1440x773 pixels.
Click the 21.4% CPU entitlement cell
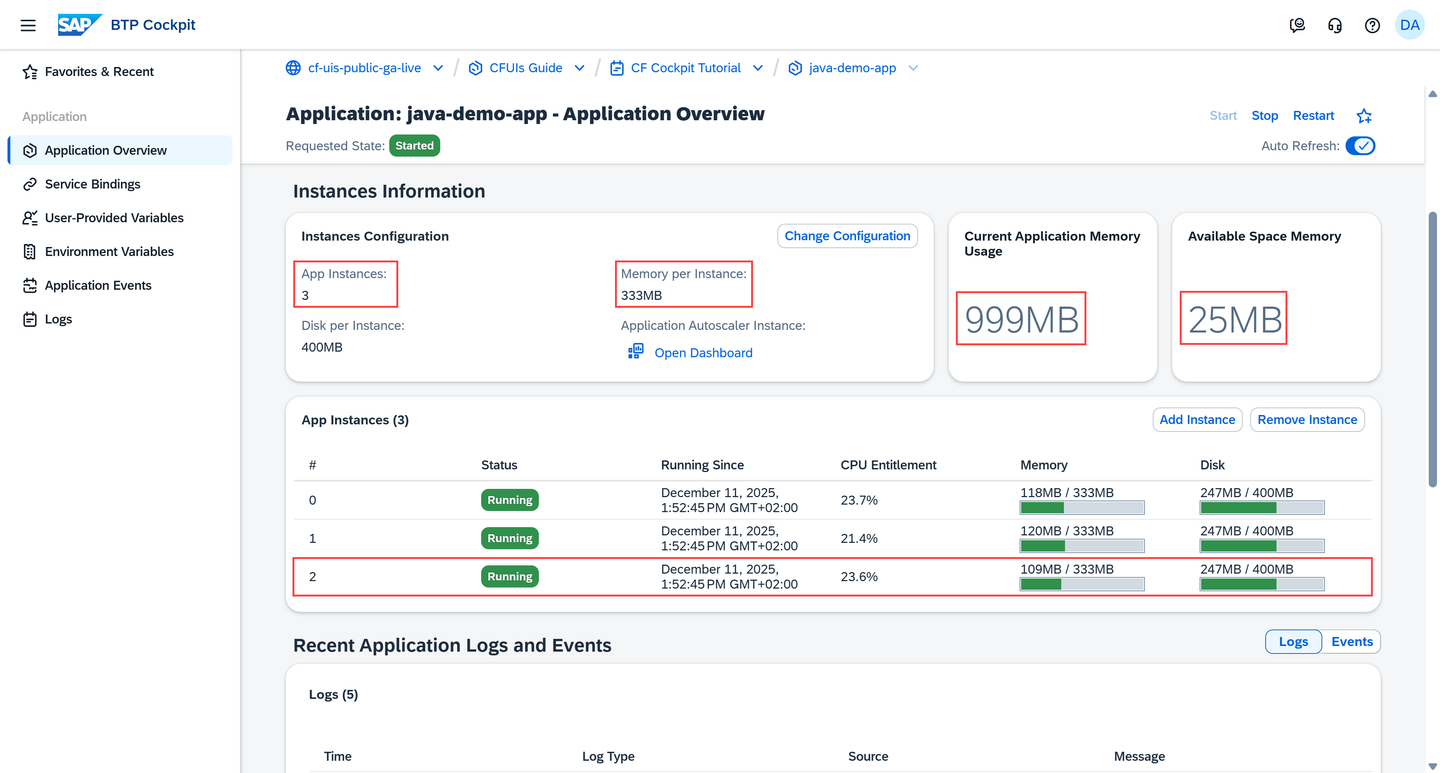point(859,538)
